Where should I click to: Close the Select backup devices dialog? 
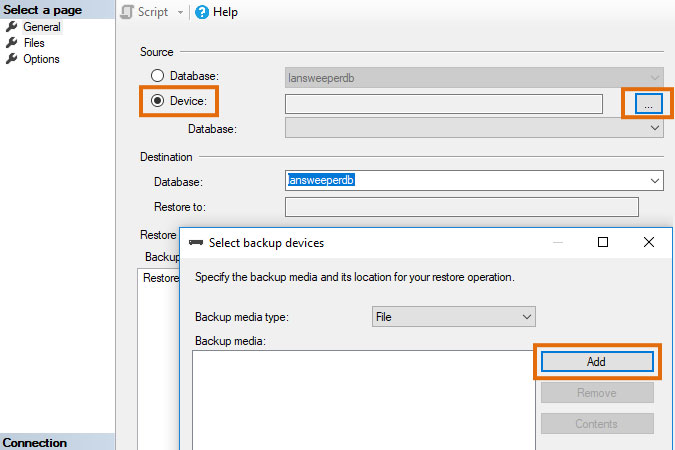click(649, 242)
